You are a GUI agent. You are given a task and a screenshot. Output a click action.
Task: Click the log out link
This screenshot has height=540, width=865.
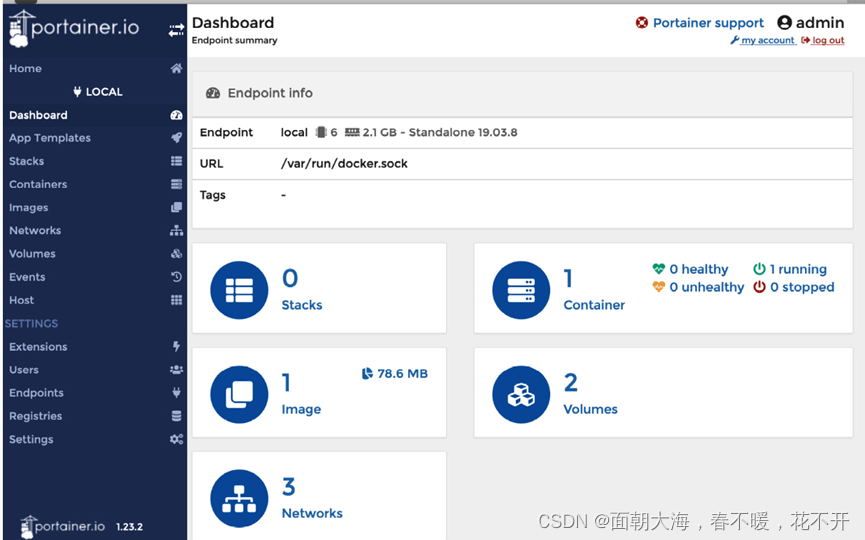pos(827,41)
